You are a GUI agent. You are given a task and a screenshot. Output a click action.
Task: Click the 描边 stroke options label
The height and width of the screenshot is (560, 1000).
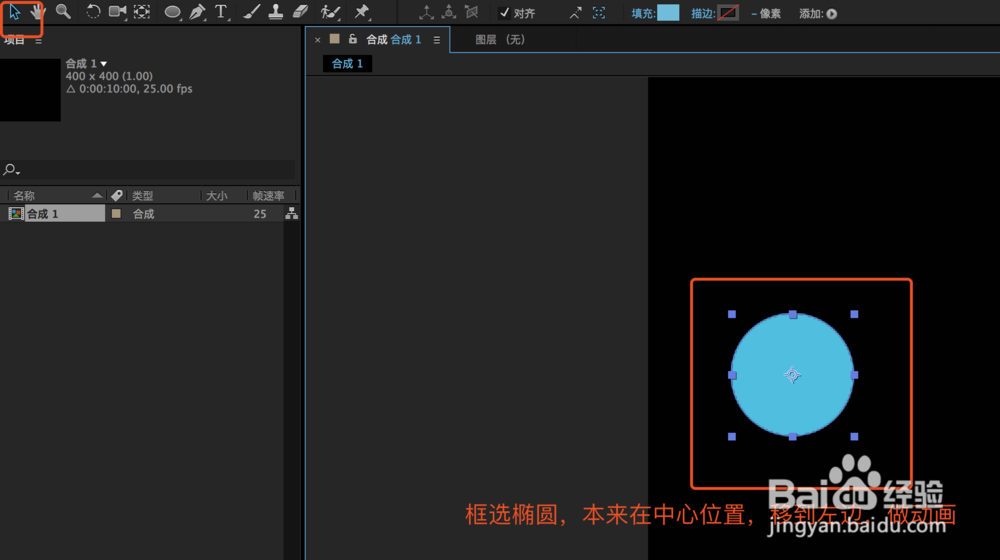tap(703, 13)
